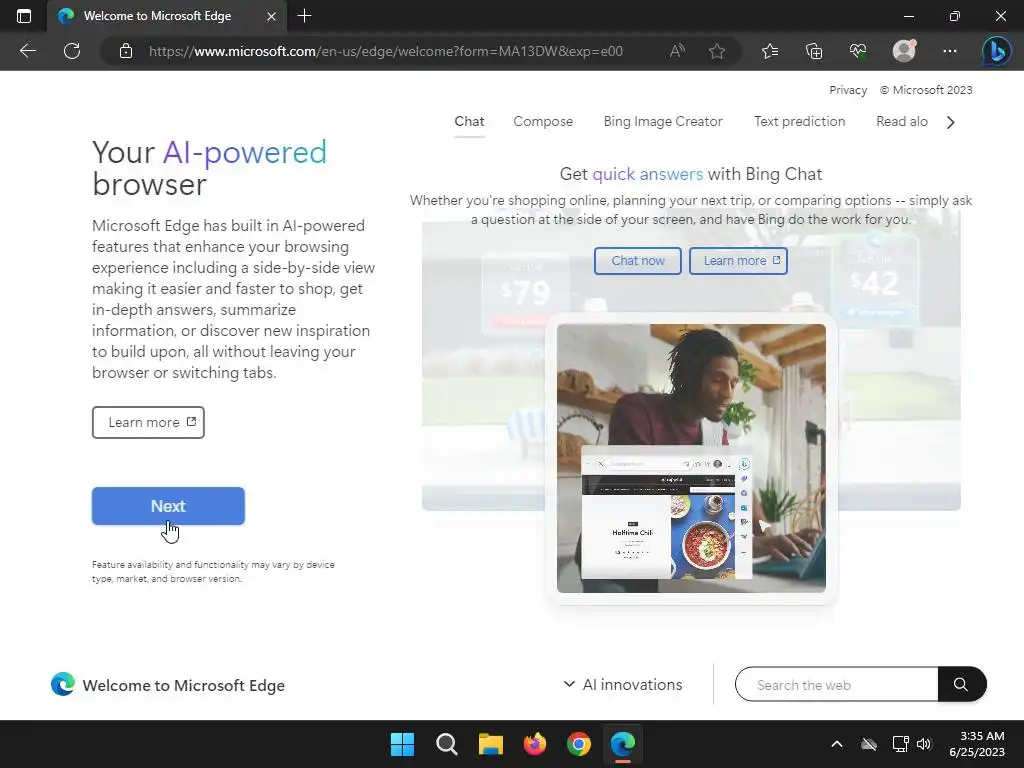The width and height of the screenshot is (1024, 768).
Task: Open Collections icon
Action: point(814,51)
